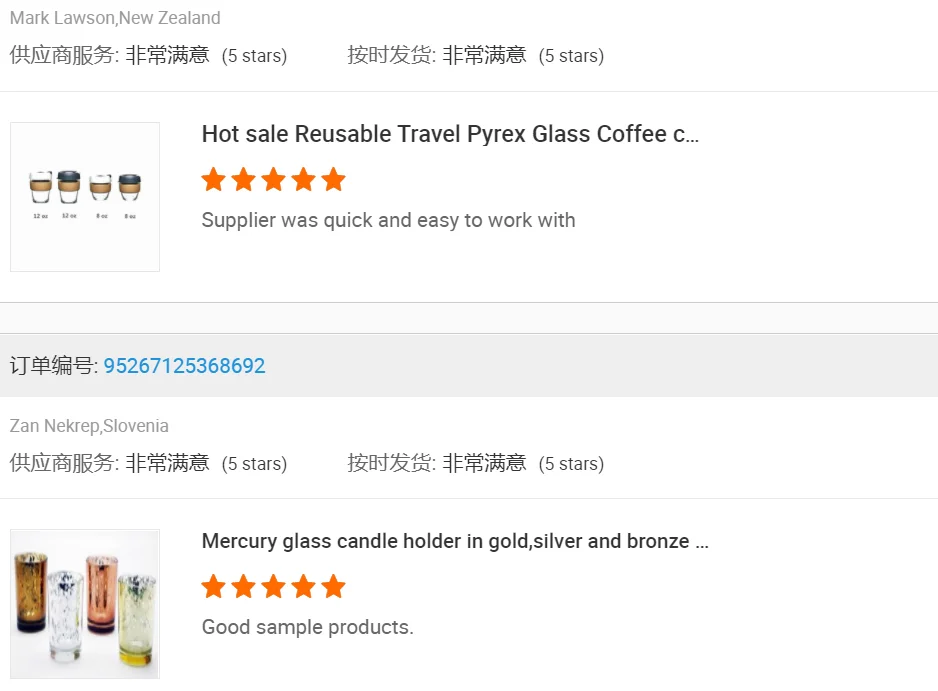Open the glass coffee cups product thumbnail

coord(85,197)
